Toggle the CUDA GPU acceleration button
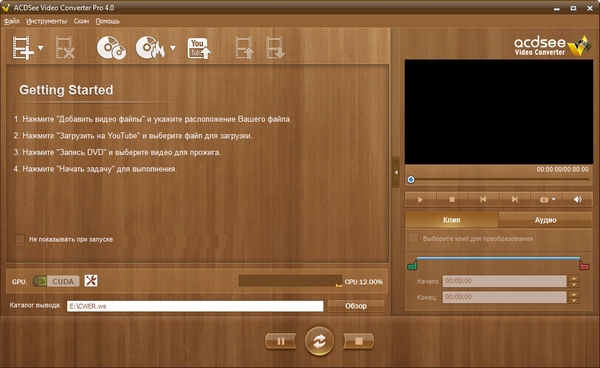Screen dimensions: 600x368 click(56, 281)
